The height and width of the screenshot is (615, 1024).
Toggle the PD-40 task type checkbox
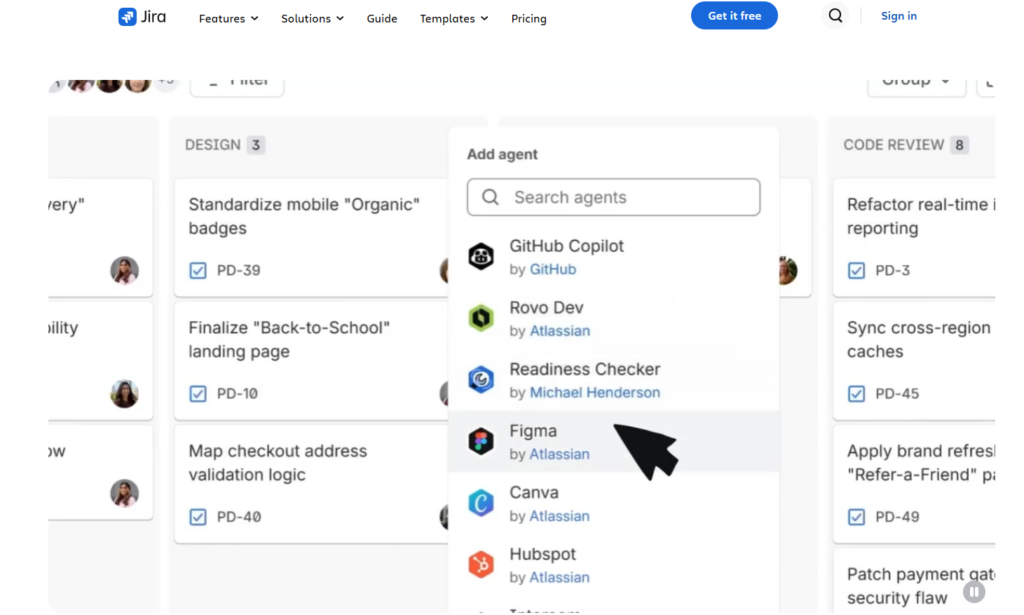pos(198,517)
